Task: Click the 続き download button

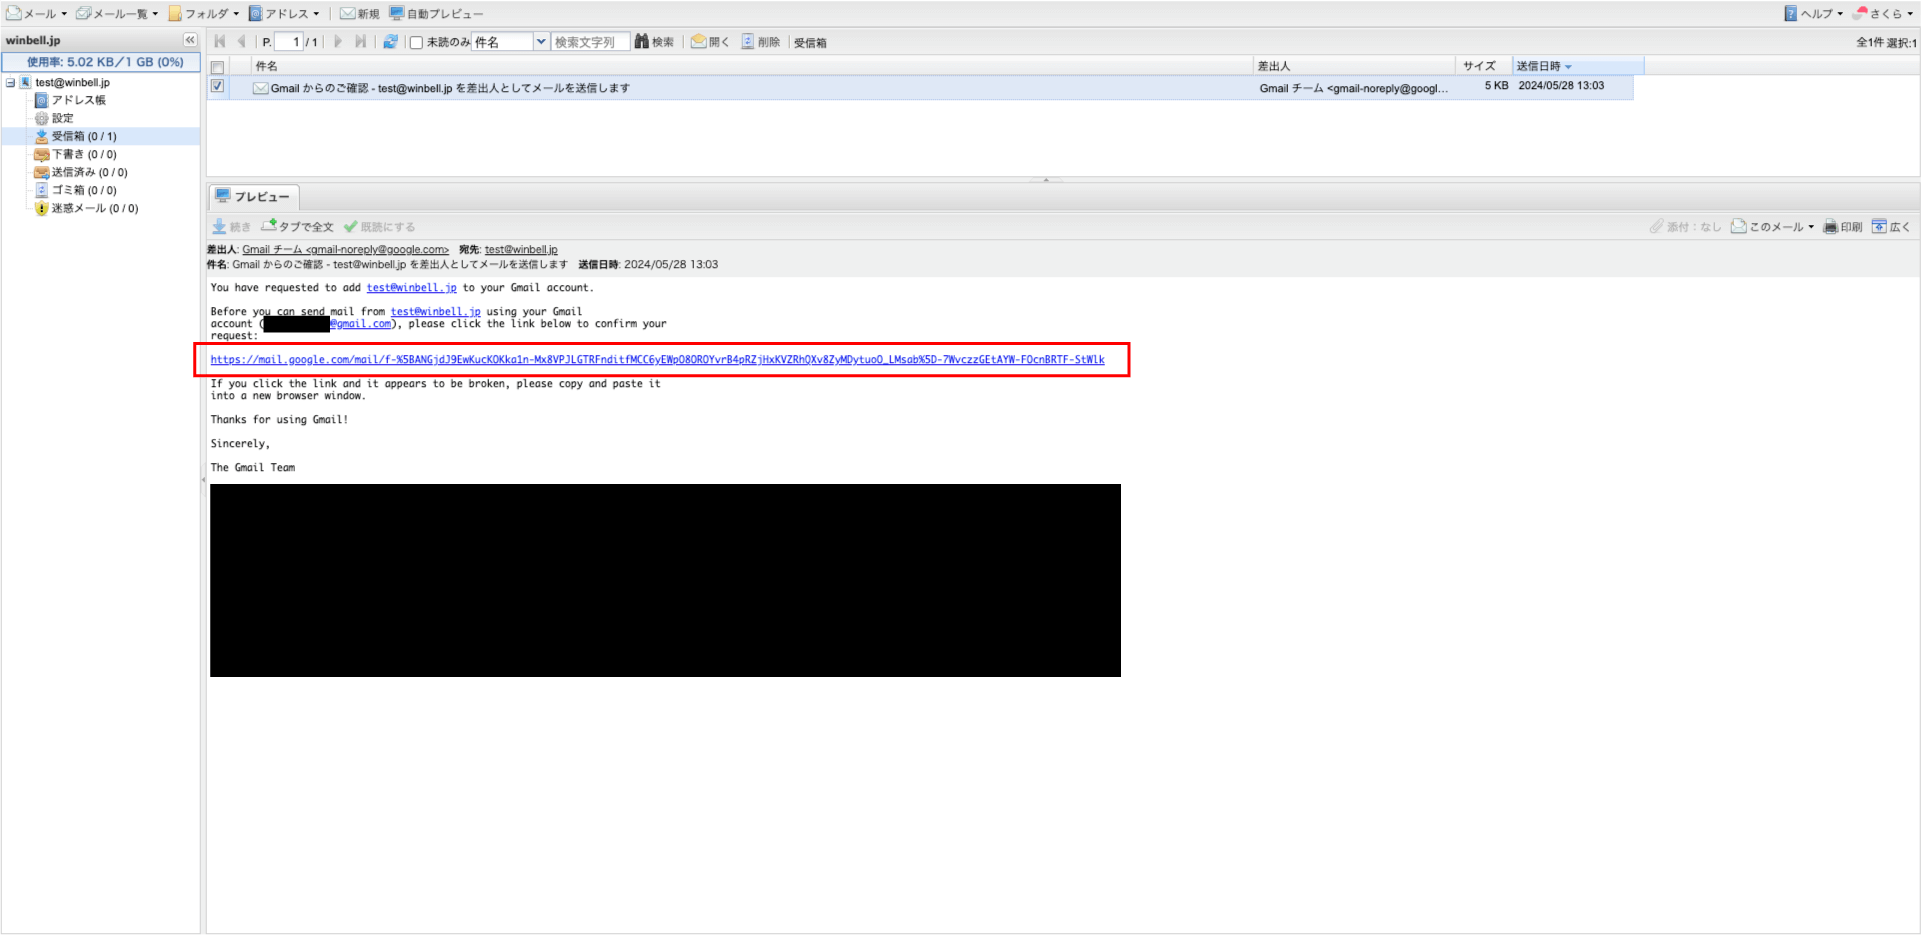Action: click(x=231, y=227)
